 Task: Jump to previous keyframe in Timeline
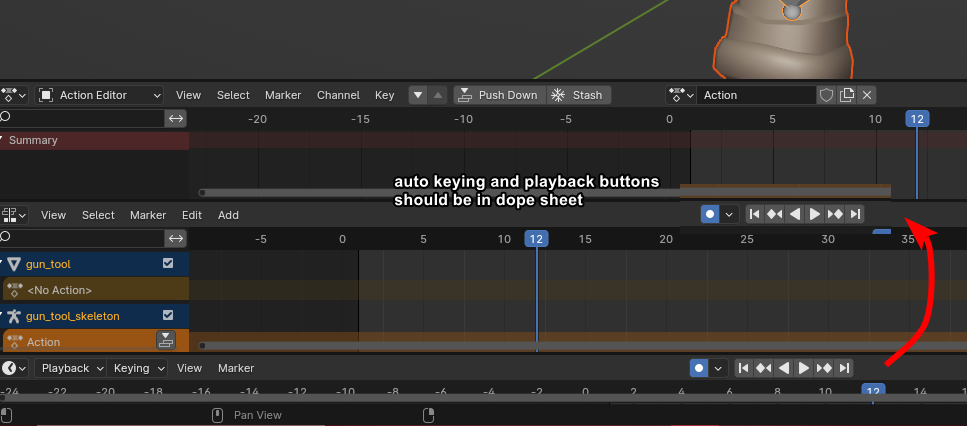(x=763, y=368)
